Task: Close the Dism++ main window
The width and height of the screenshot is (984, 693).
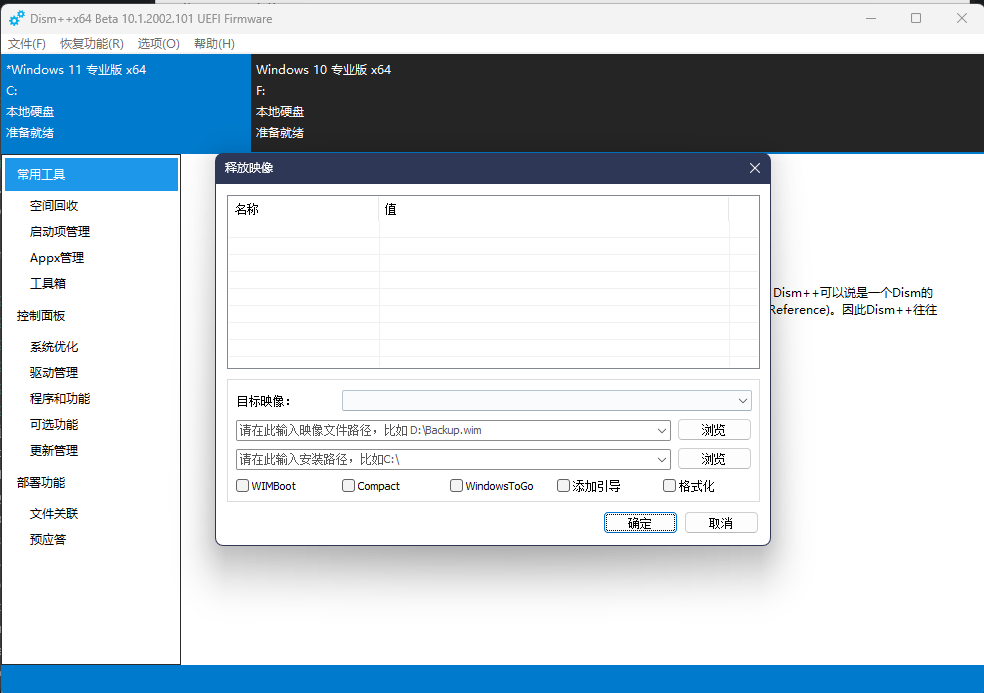Action: pos(962,18)
